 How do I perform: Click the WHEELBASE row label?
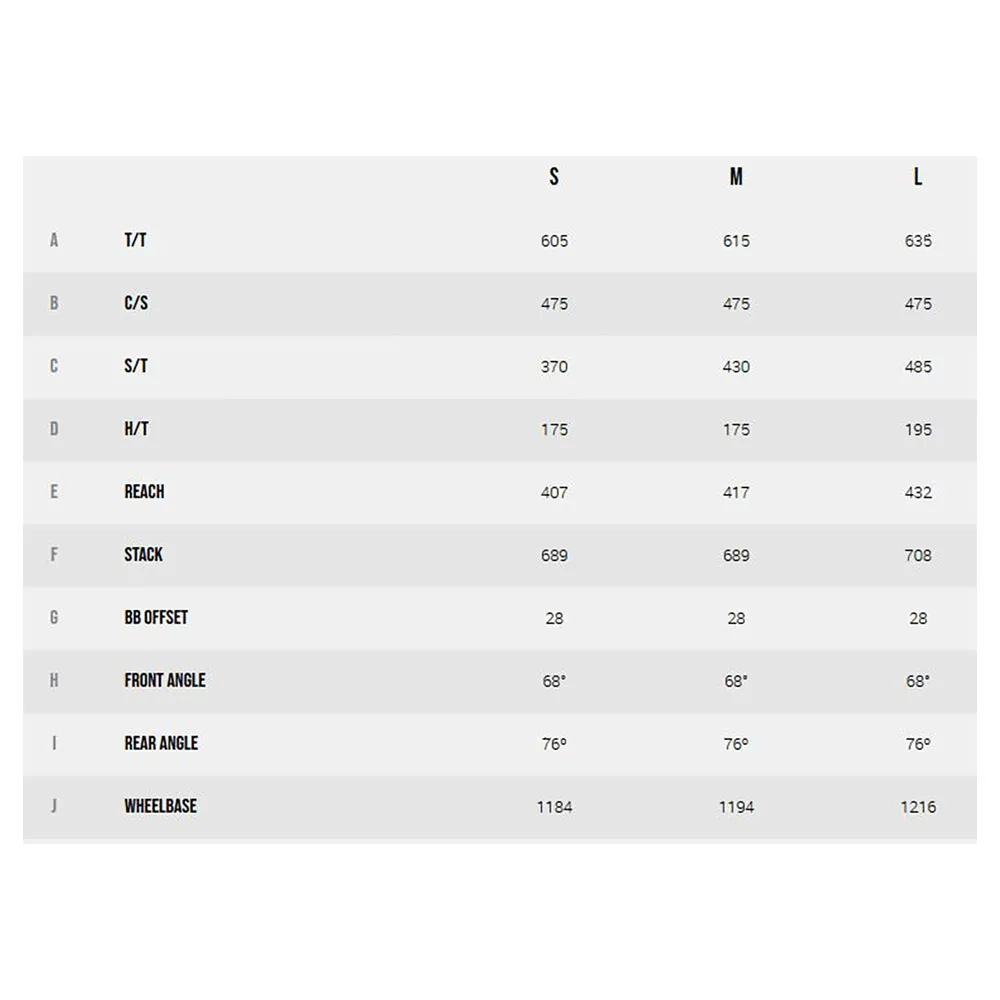tap(161, 806)
